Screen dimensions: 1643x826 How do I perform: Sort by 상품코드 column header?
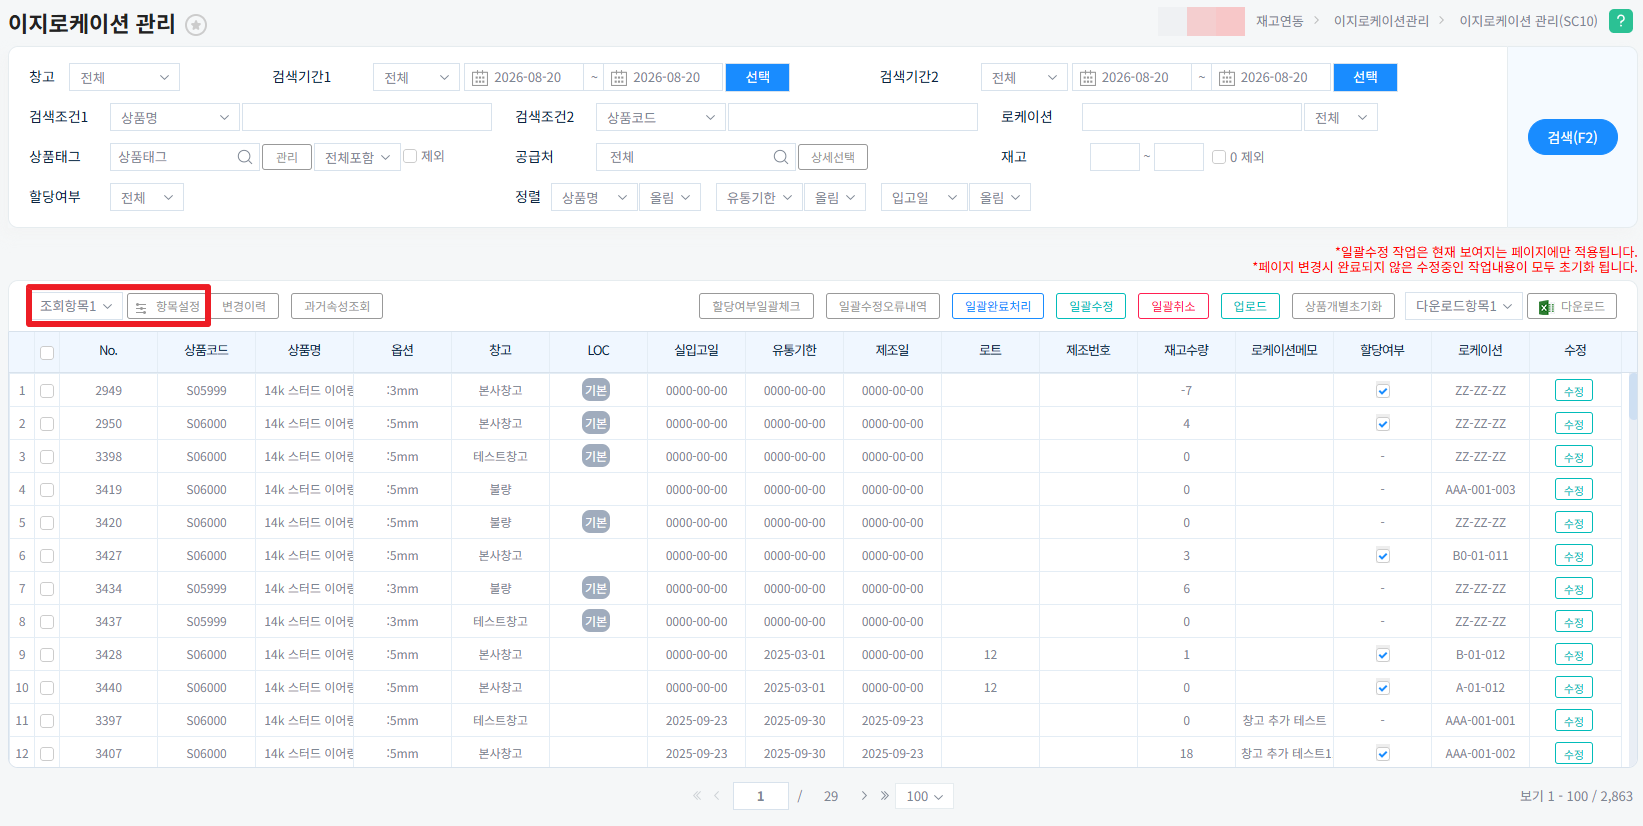pos(206,350)
